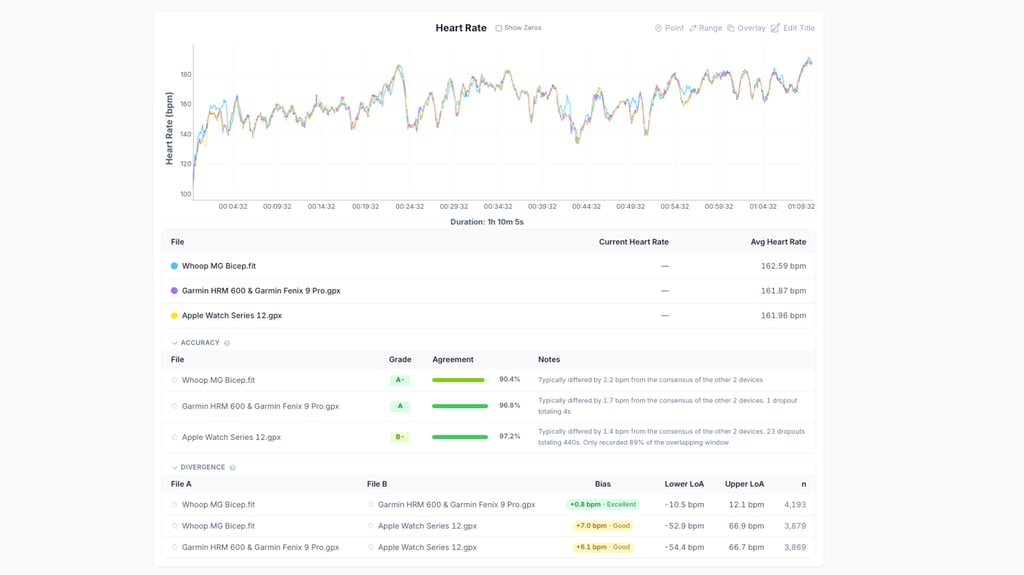Click the 162.59 bpm average value
Image resolution: width=1024 pixels, height=575 pixels.
click(783, 266)
